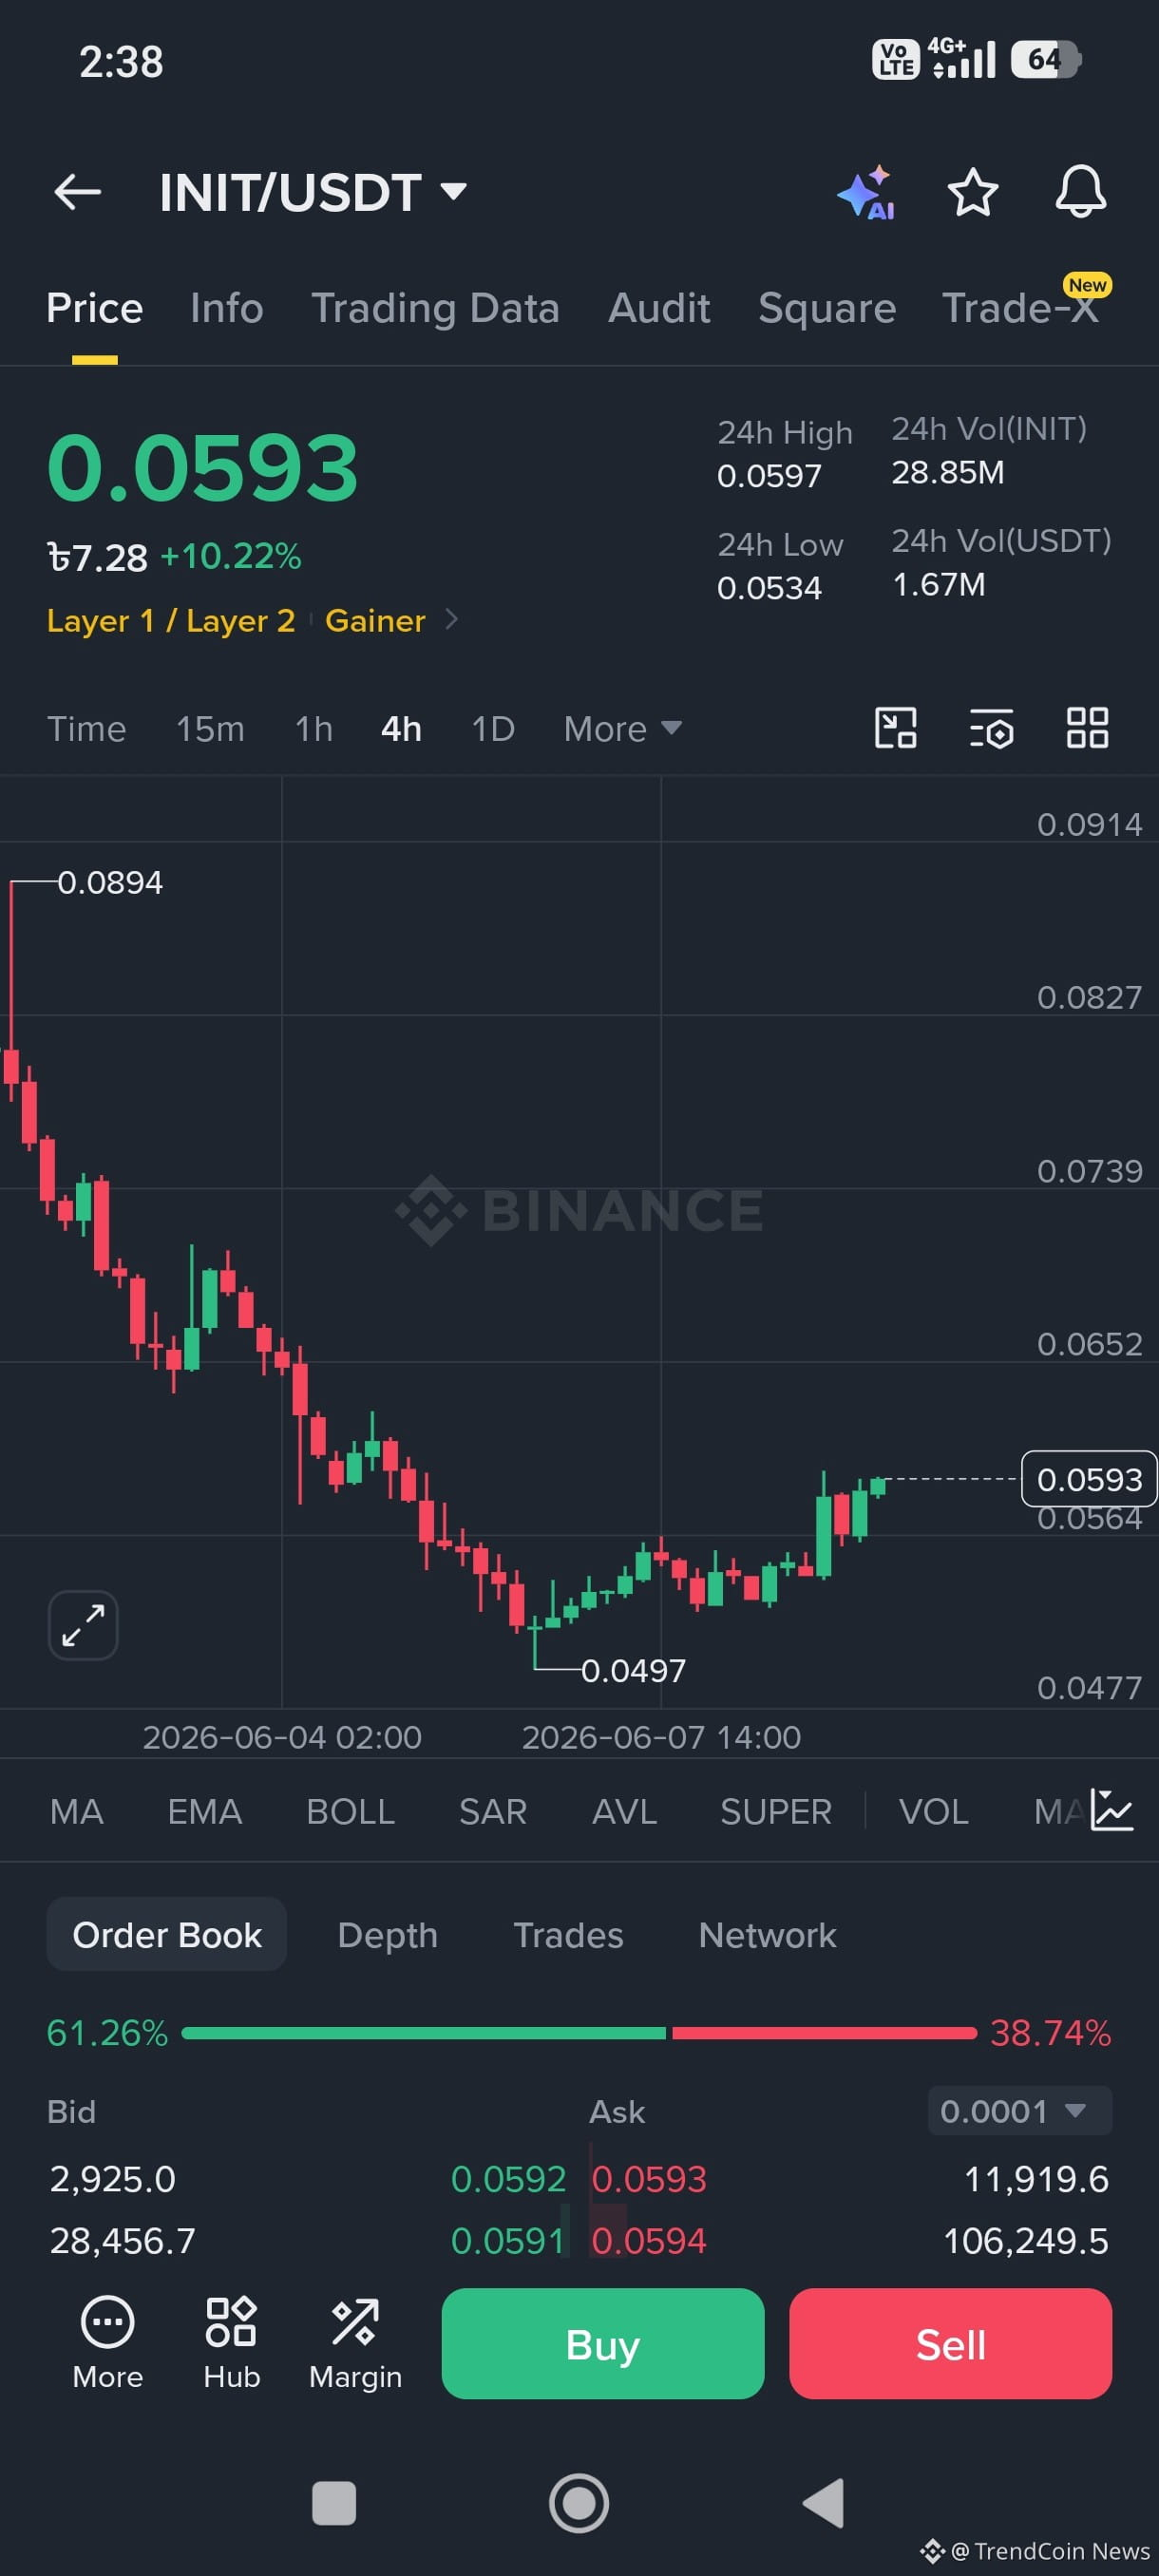Screen dimensions: 1159x2576
Task: Tap Android recent apps square button
Action: click(x=334, y=2504)
